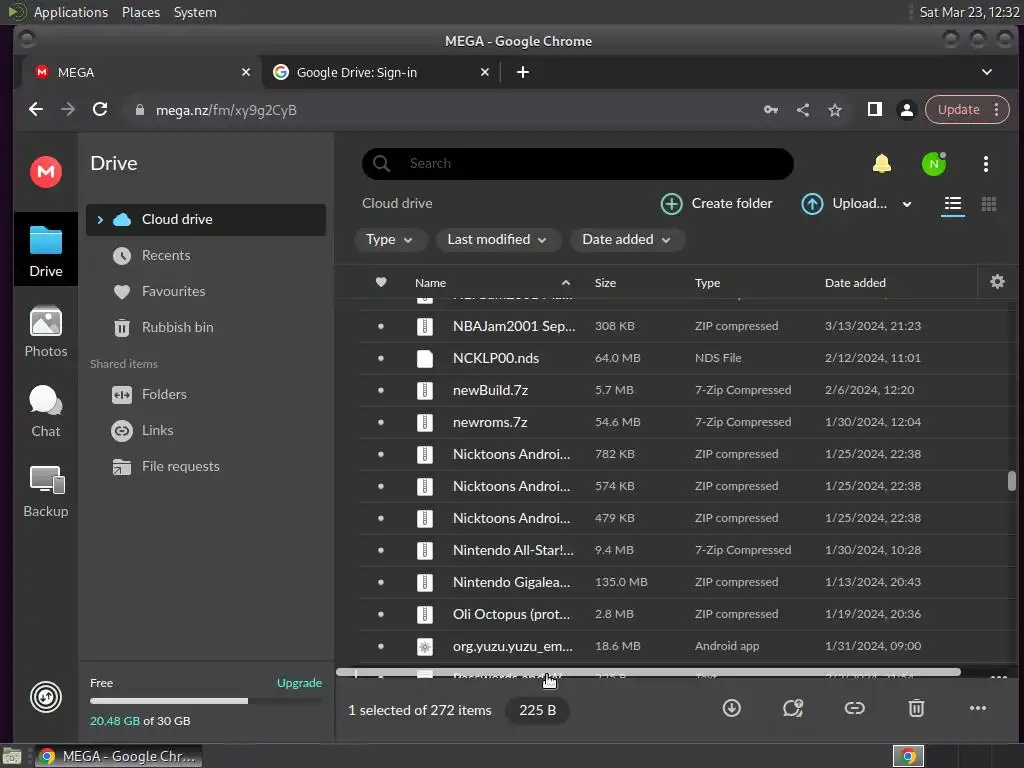1024x768 pixels.
Task: Get link for selected item
Action: point(854,708)
